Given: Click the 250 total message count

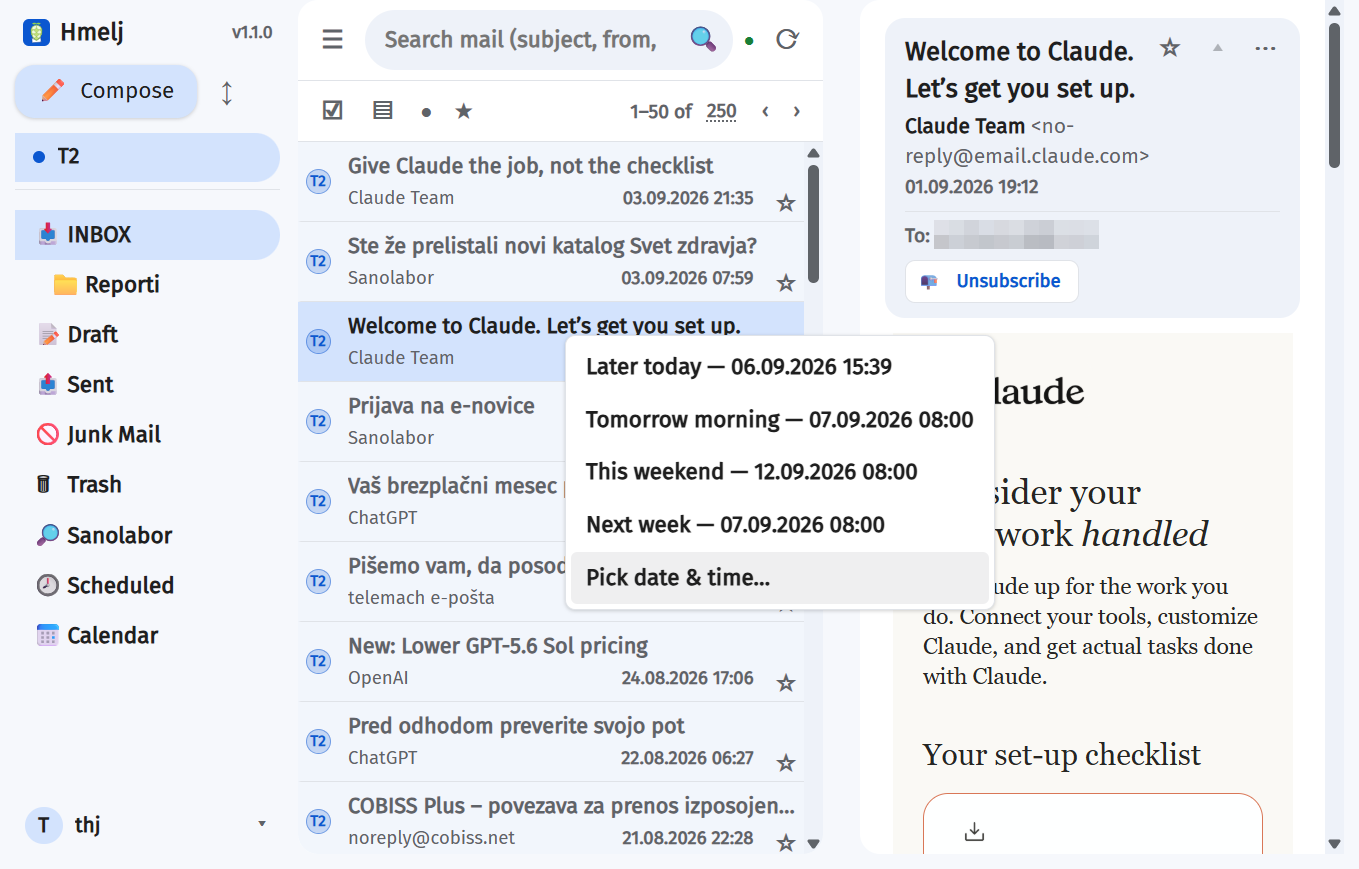Looking at the screenshot, I should (721, 112).
